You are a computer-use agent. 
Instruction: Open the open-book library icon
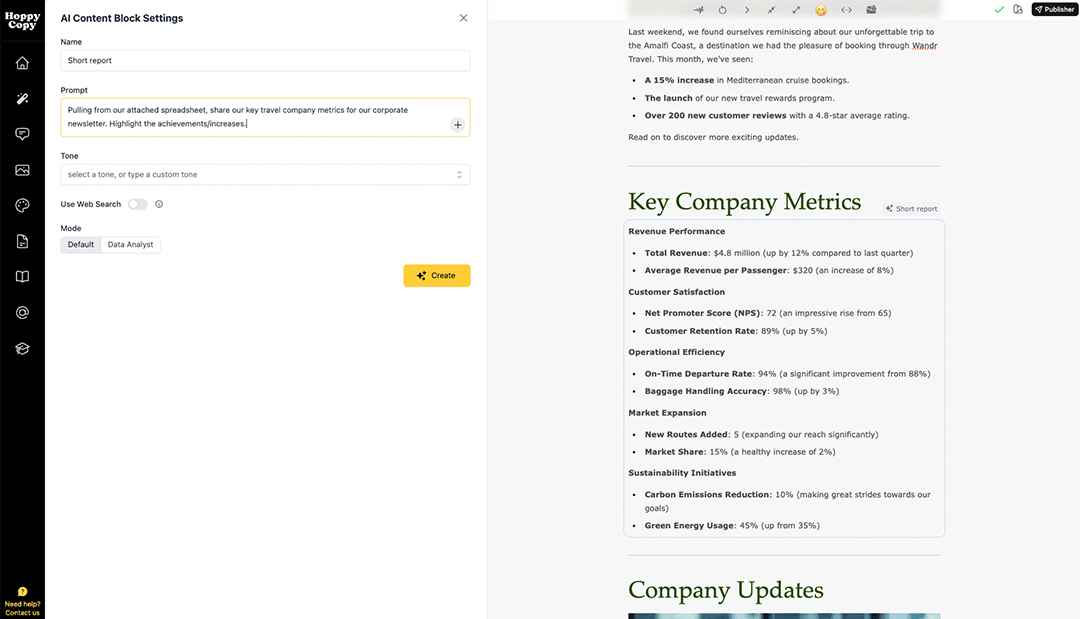tap(22, 277)
